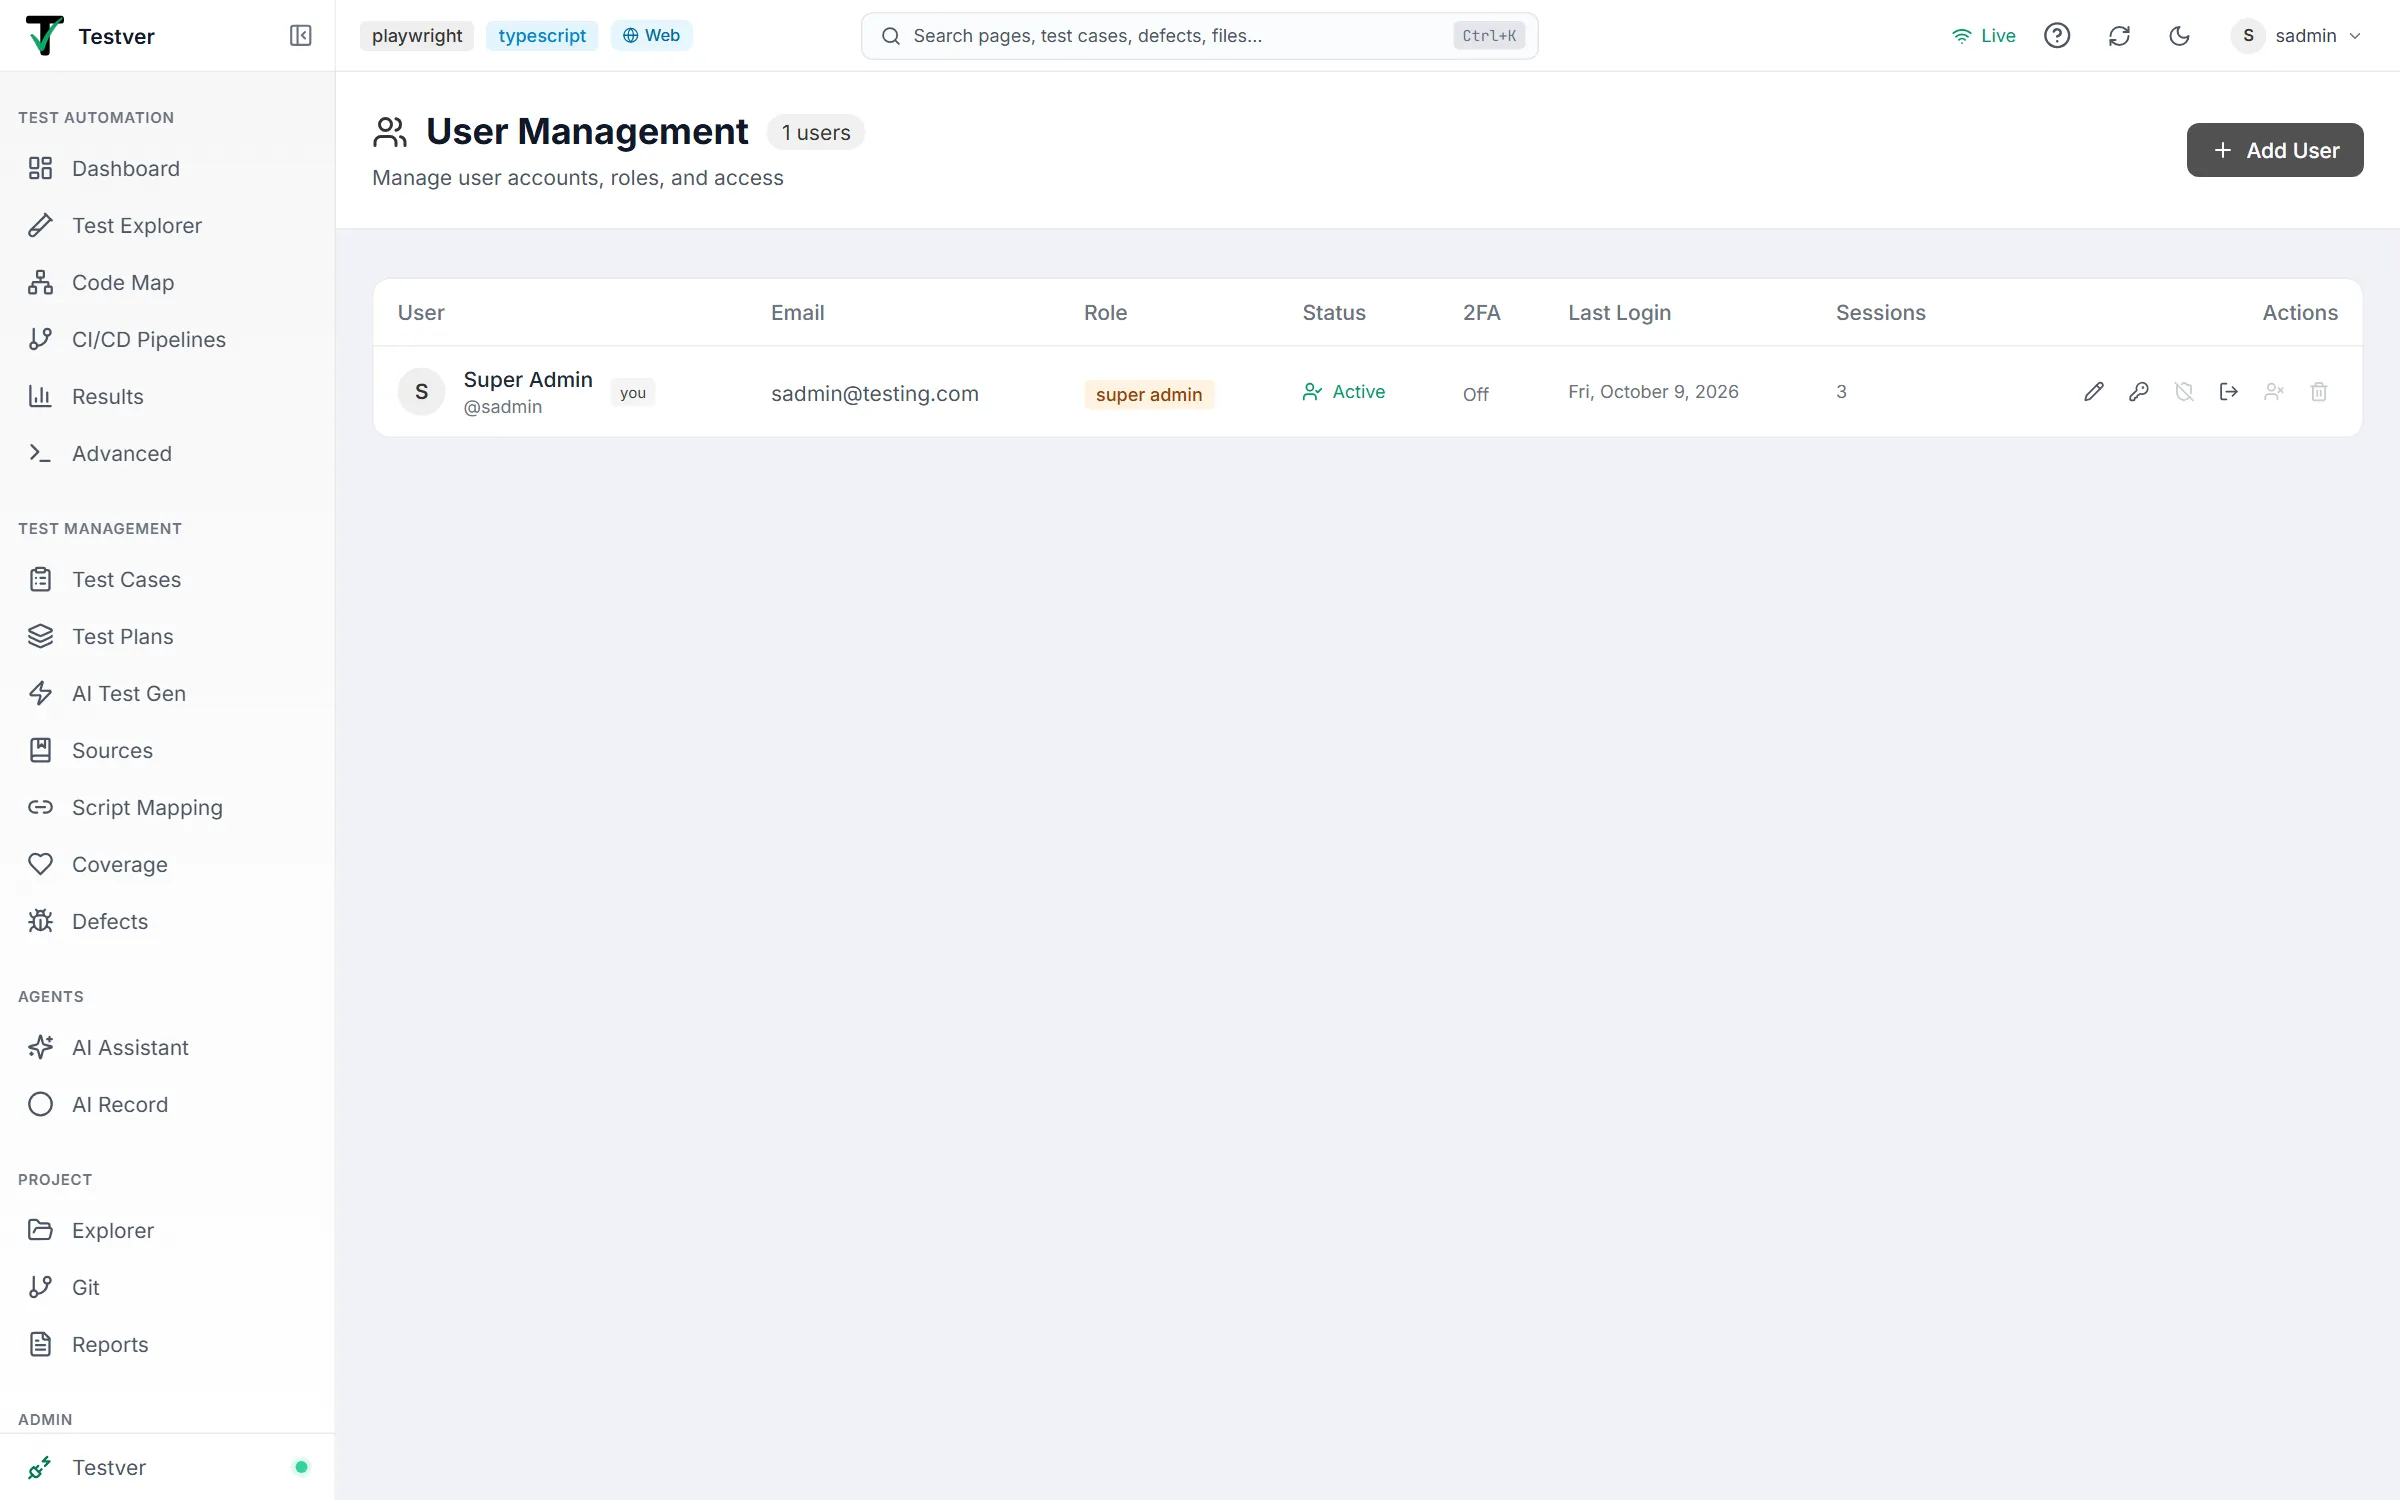Click the User column header
Viewport: 2400px width, 1500px height.
(421, 313)
